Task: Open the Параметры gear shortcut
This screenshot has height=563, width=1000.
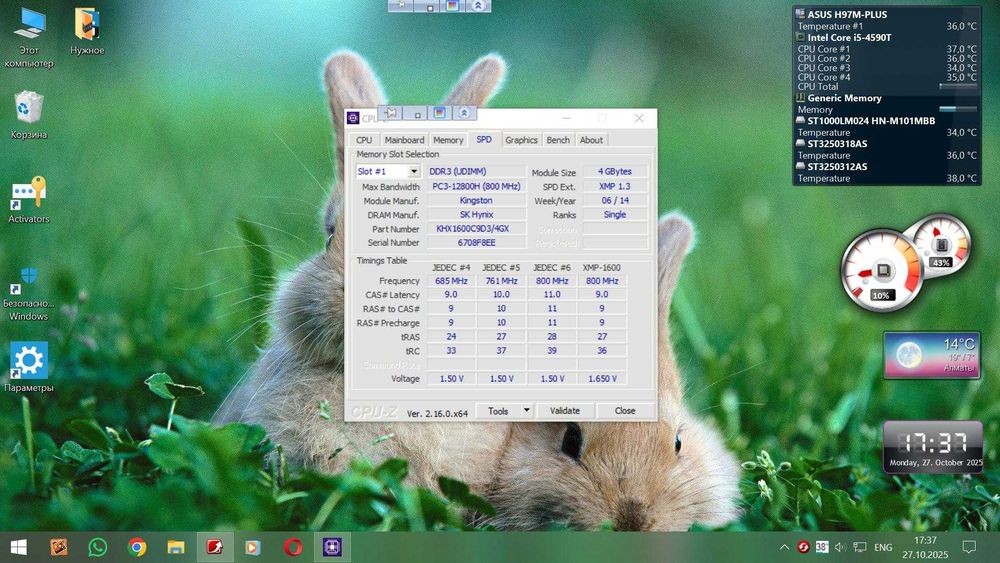Action: pos(29,367)
